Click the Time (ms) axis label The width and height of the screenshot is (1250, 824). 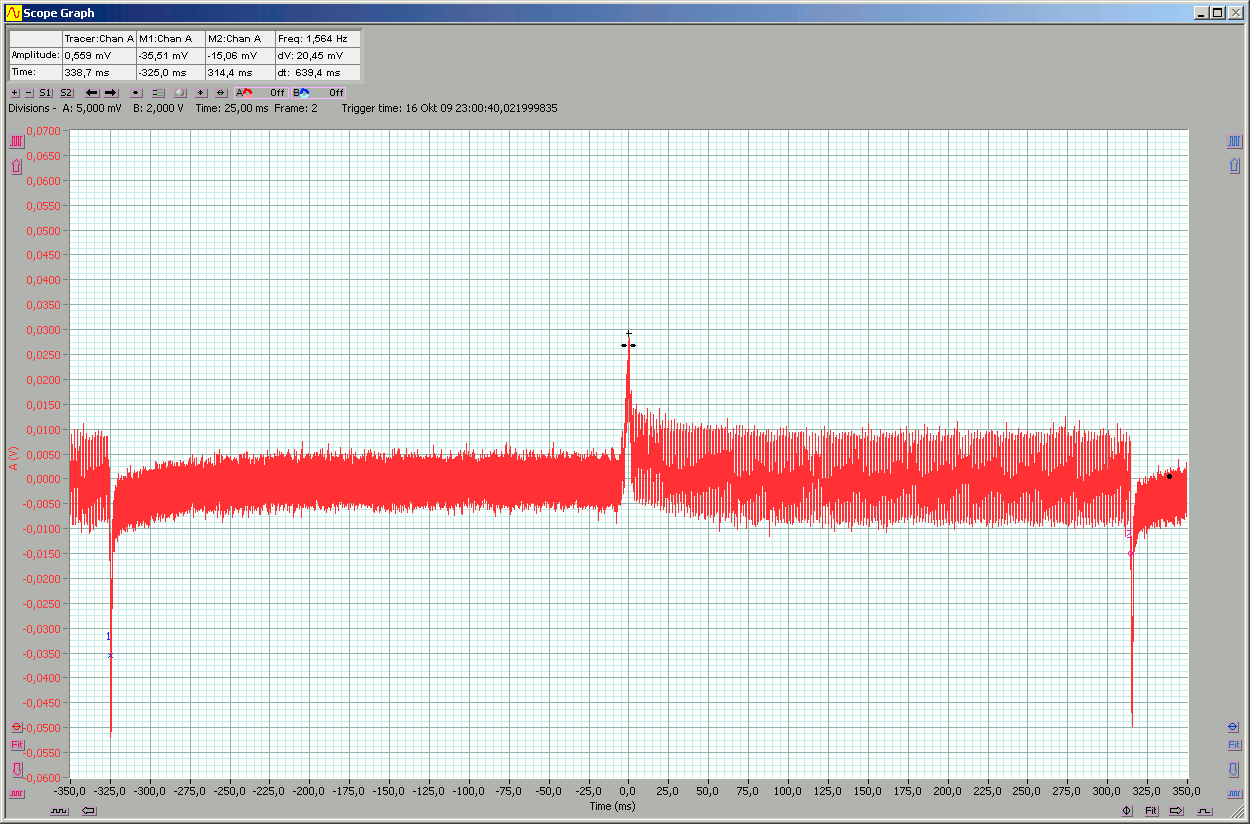(x=612, y=806)
